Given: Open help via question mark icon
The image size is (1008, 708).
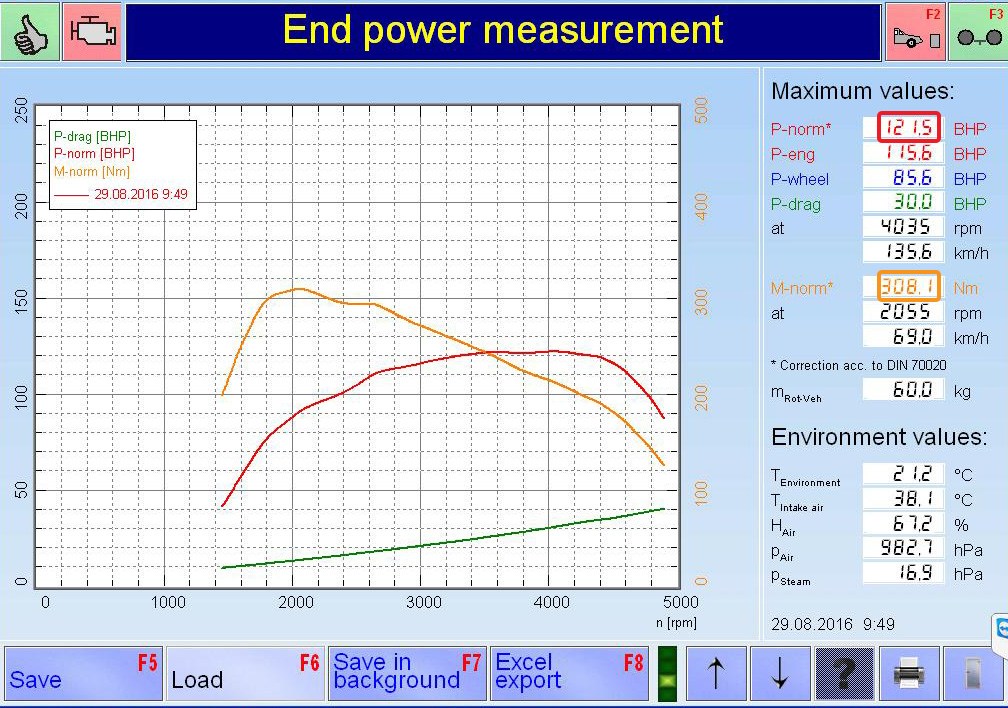Looking at the screenshot, I should (x=845, y=674).
